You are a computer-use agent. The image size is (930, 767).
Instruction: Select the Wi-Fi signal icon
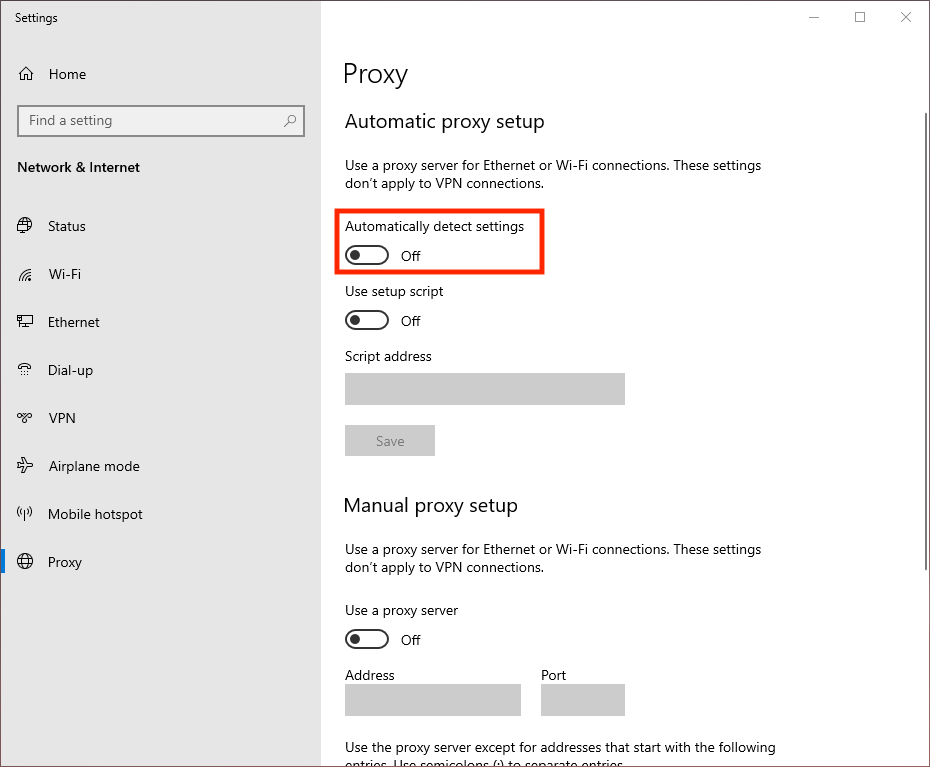pos(24,274)
